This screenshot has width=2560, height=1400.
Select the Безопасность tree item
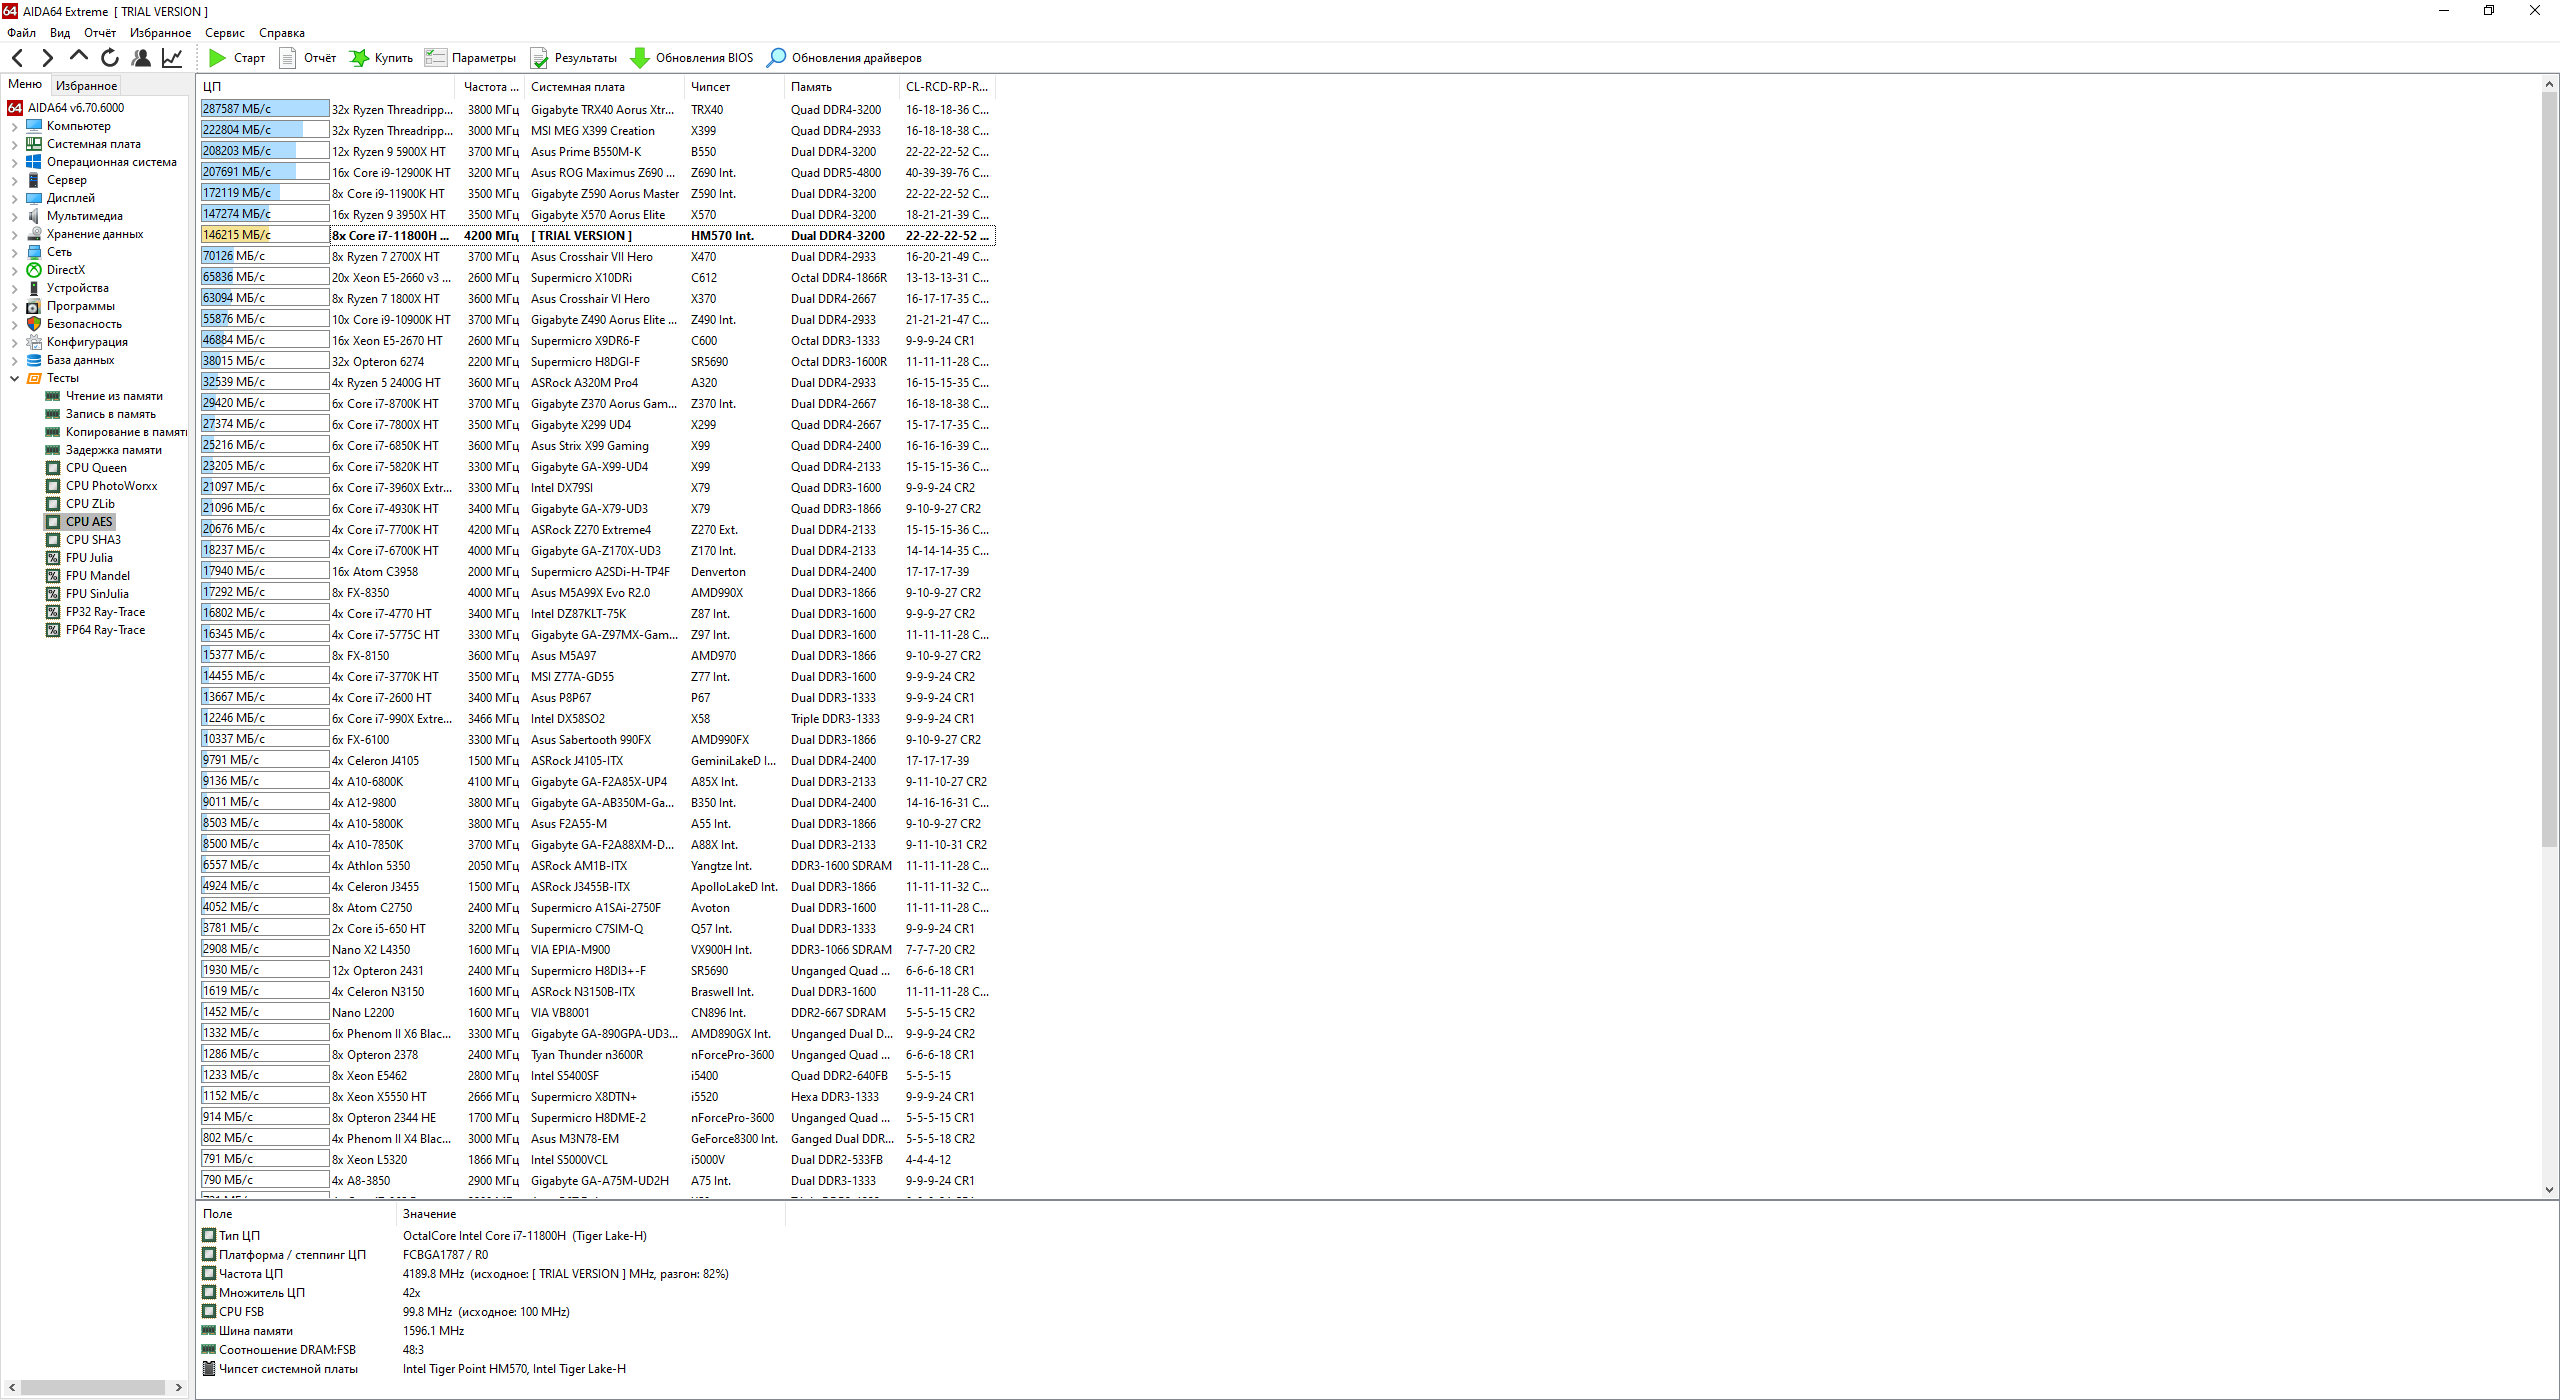tap(84, 324)
